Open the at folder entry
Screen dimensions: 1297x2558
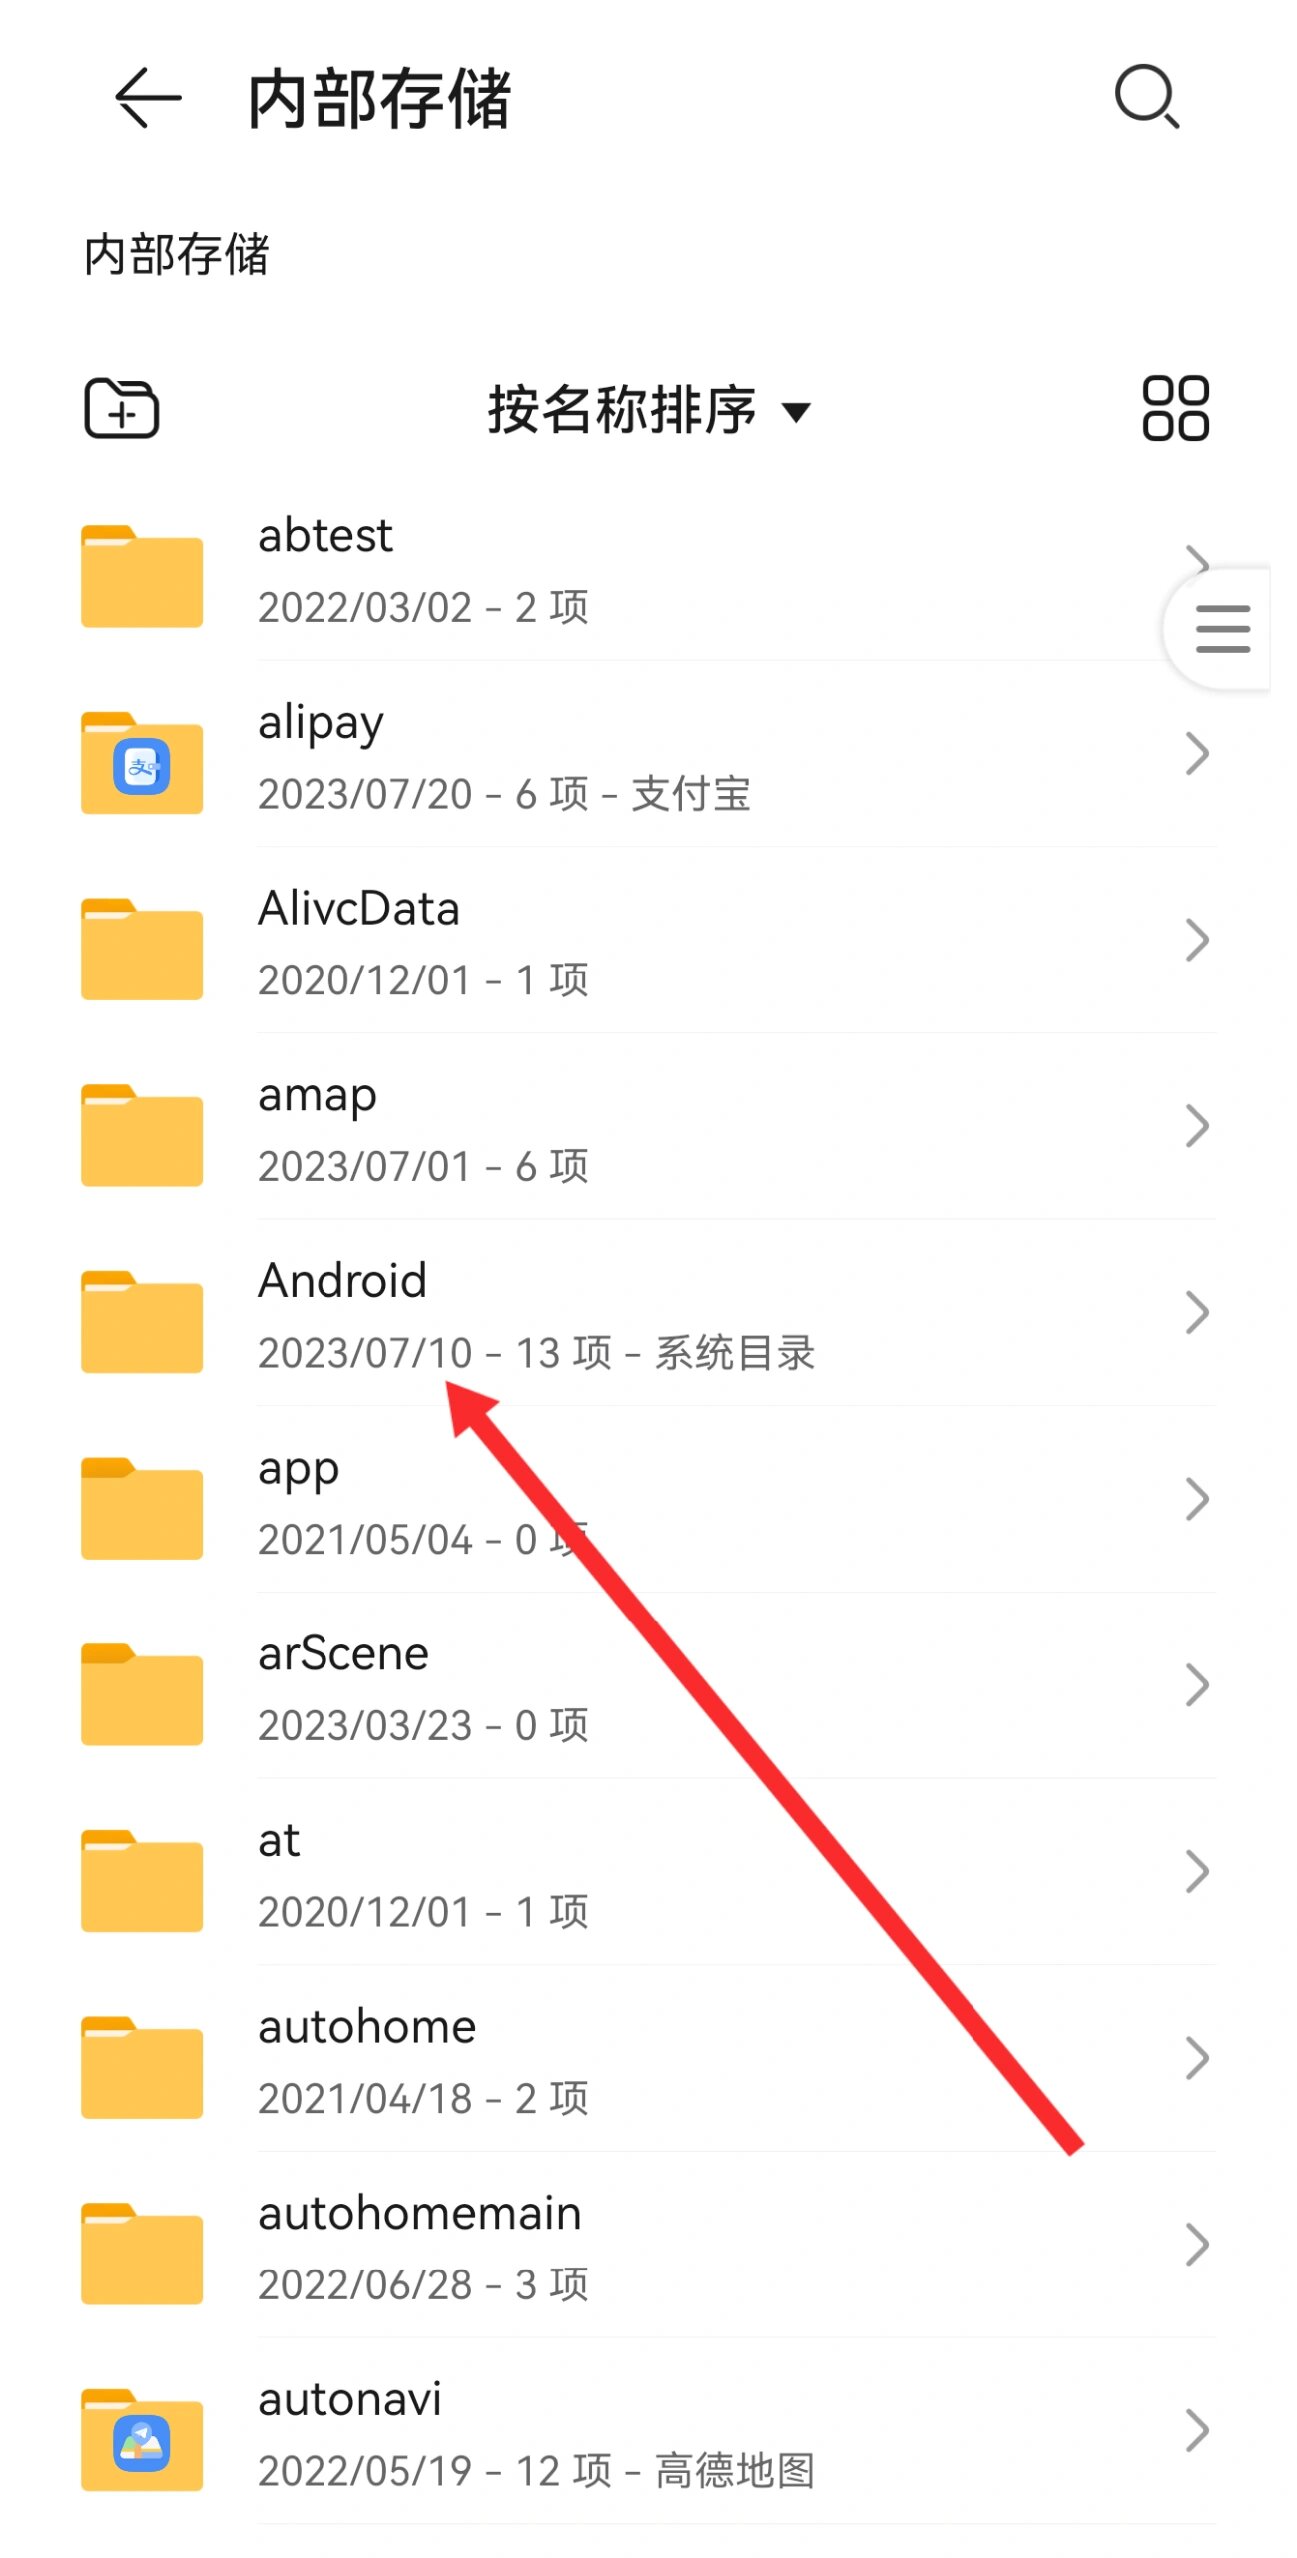648,1872
